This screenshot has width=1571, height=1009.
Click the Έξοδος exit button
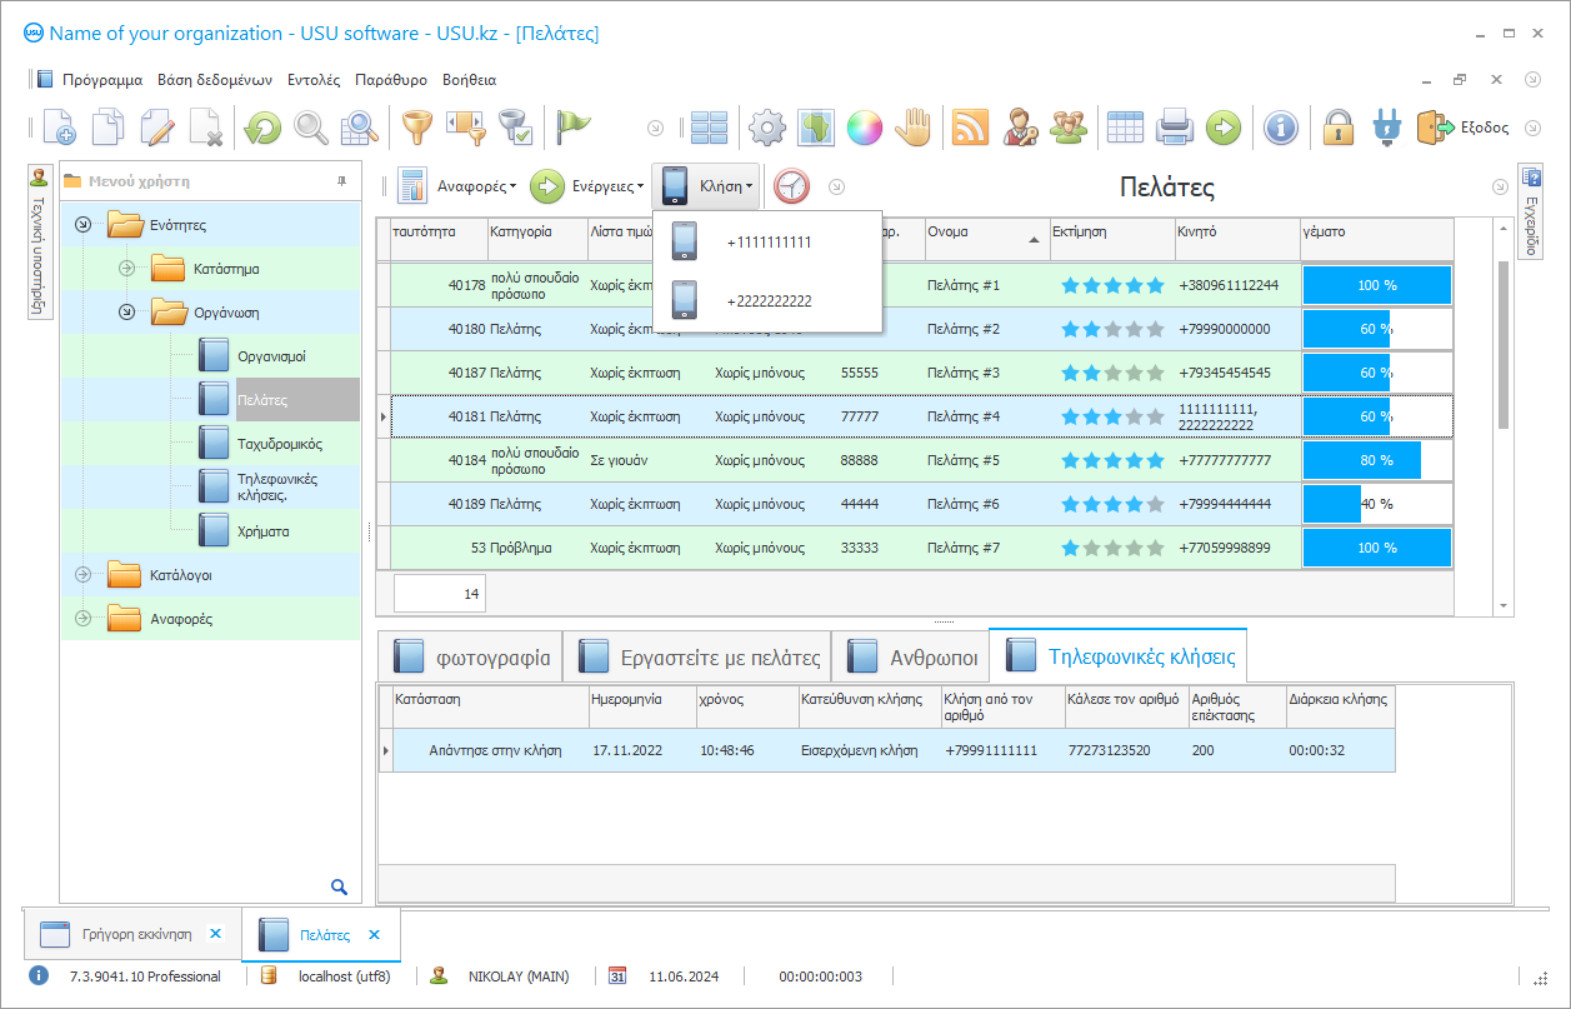[x=1464, y=128]
